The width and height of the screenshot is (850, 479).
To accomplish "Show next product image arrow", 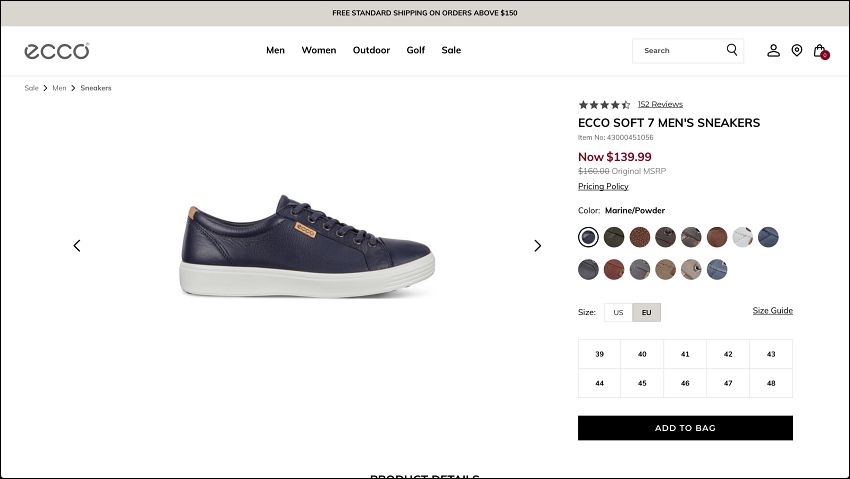I will coord(537,245).
